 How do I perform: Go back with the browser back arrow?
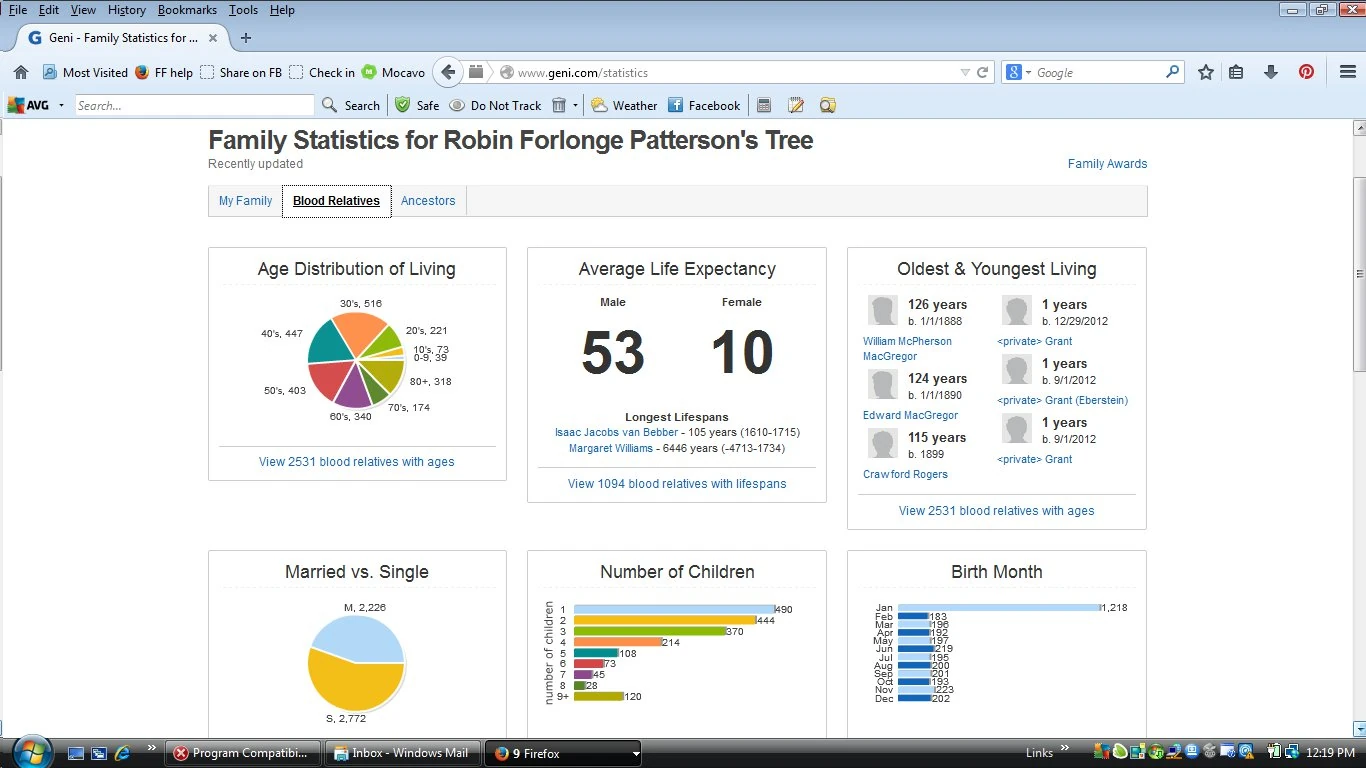(449, 72)
